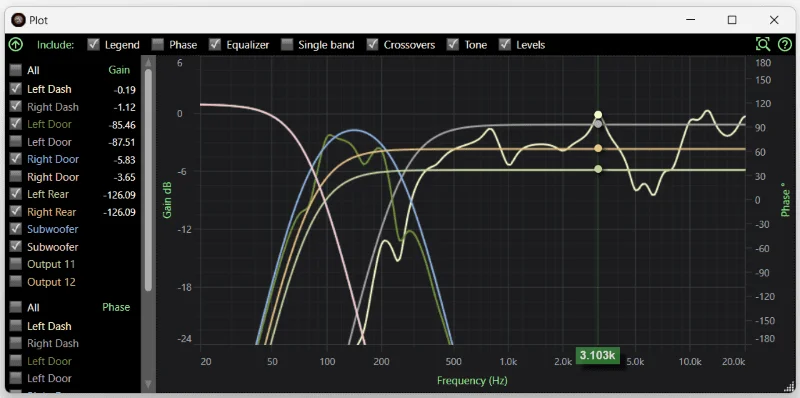
Task: Click the channel list vertical scrollbar thumb
Action: pos(148,180)
